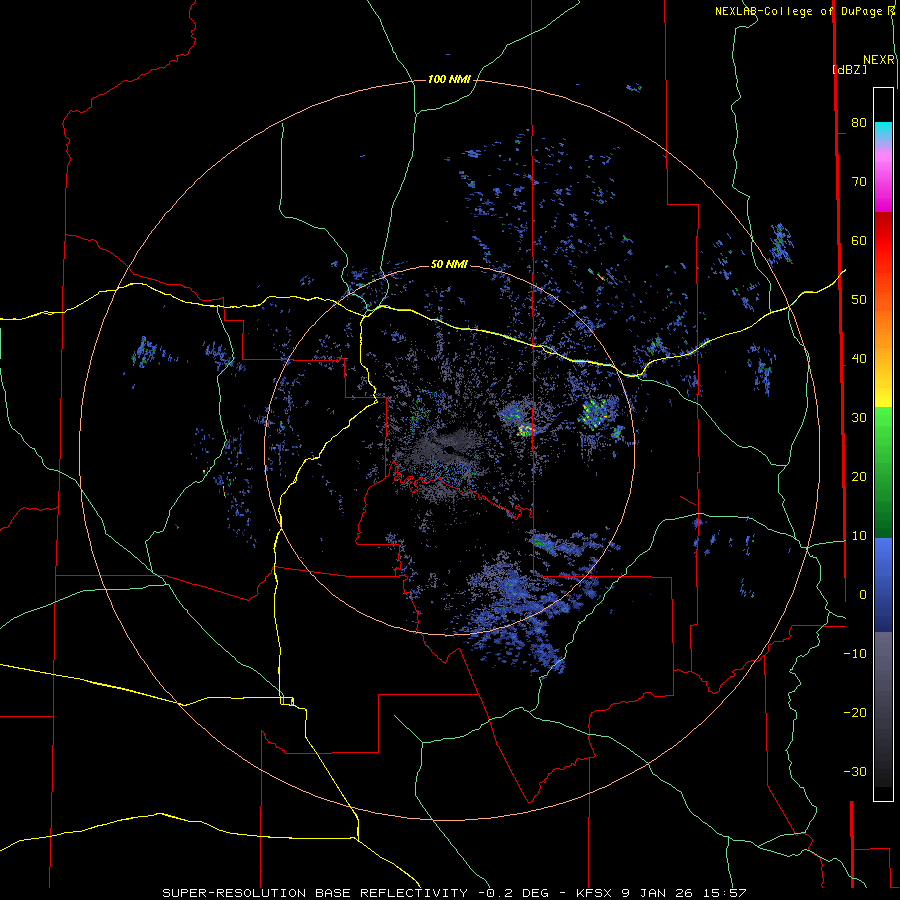Click the 0 value on the dBZ scale
The width and height of the screenshot is (900, 900).
pyautogui.click(x=863, y=595)
